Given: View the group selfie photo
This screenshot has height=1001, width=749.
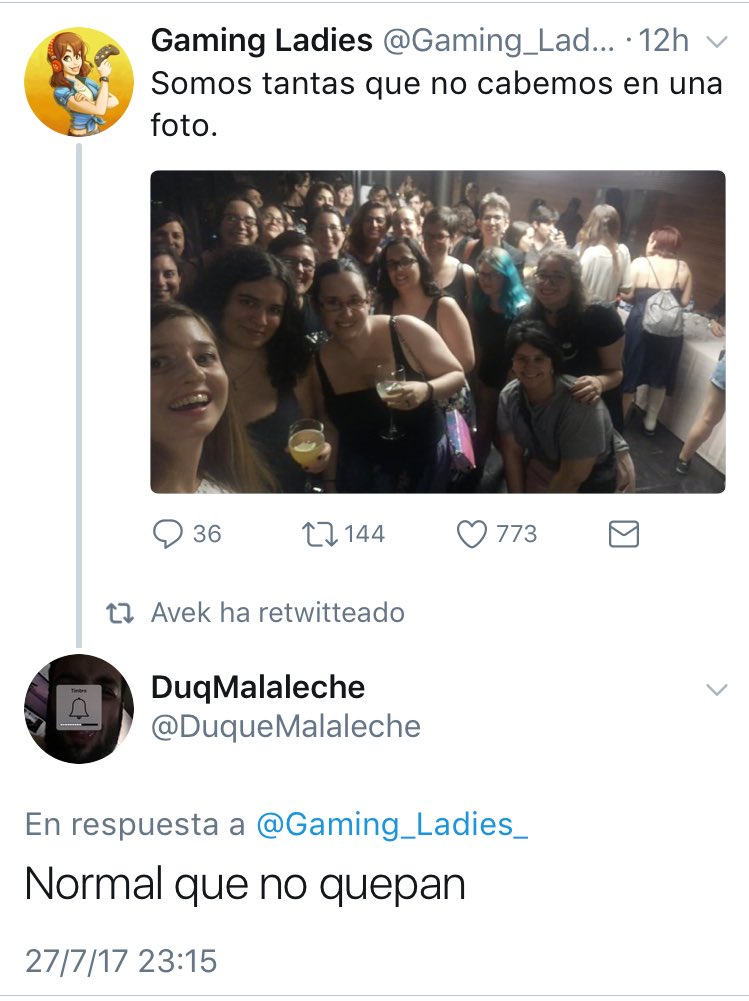Looking at the screenshot, I should pos(438,331).
